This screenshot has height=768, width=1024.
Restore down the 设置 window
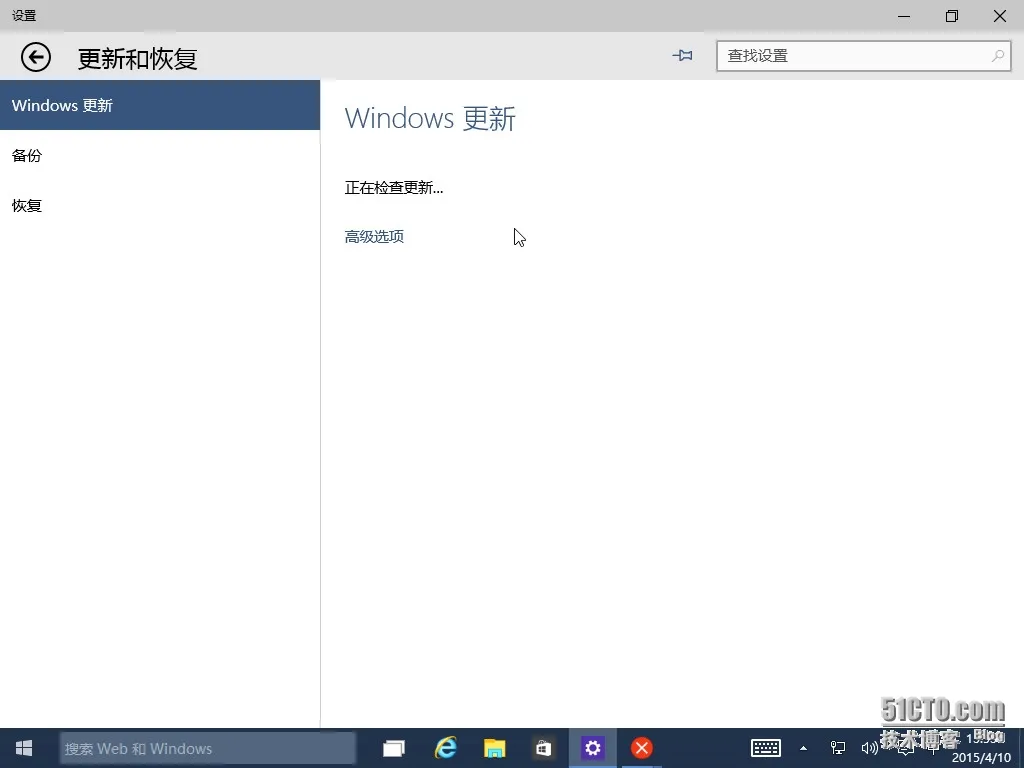click(x=952, y=16)
